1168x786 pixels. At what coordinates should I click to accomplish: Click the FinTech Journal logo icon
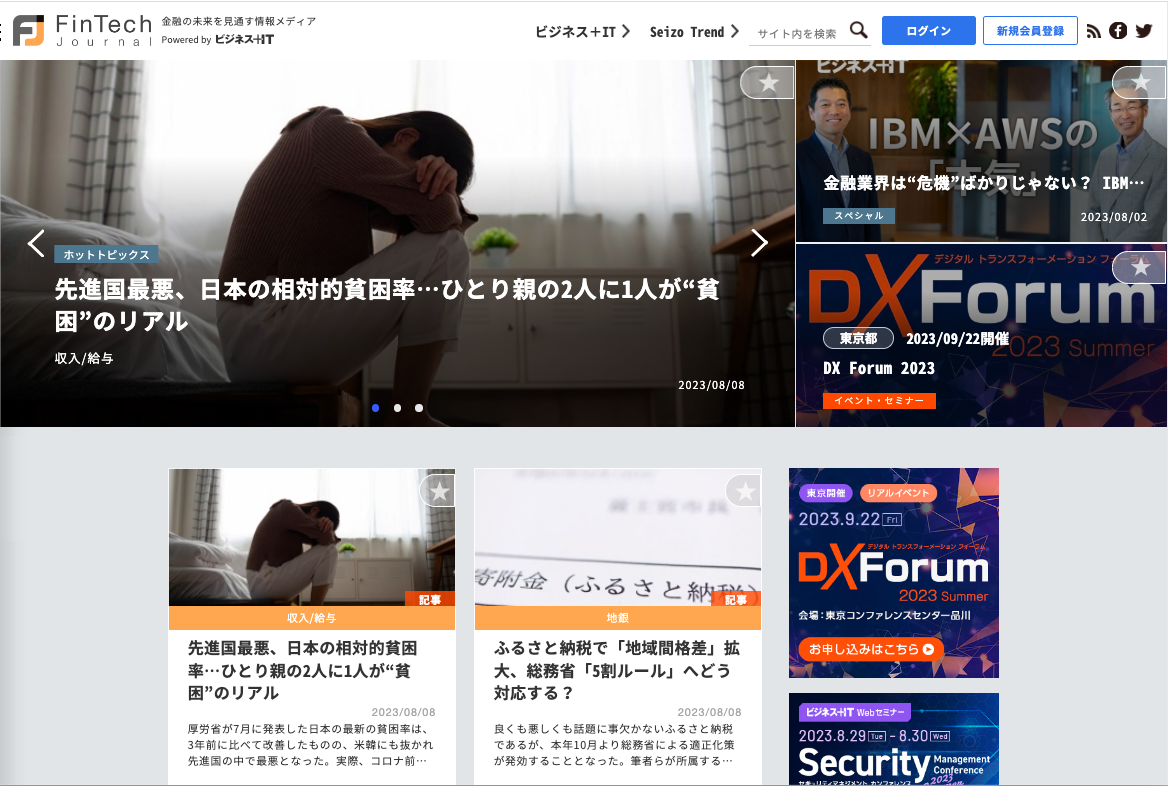tap(27, 29)
